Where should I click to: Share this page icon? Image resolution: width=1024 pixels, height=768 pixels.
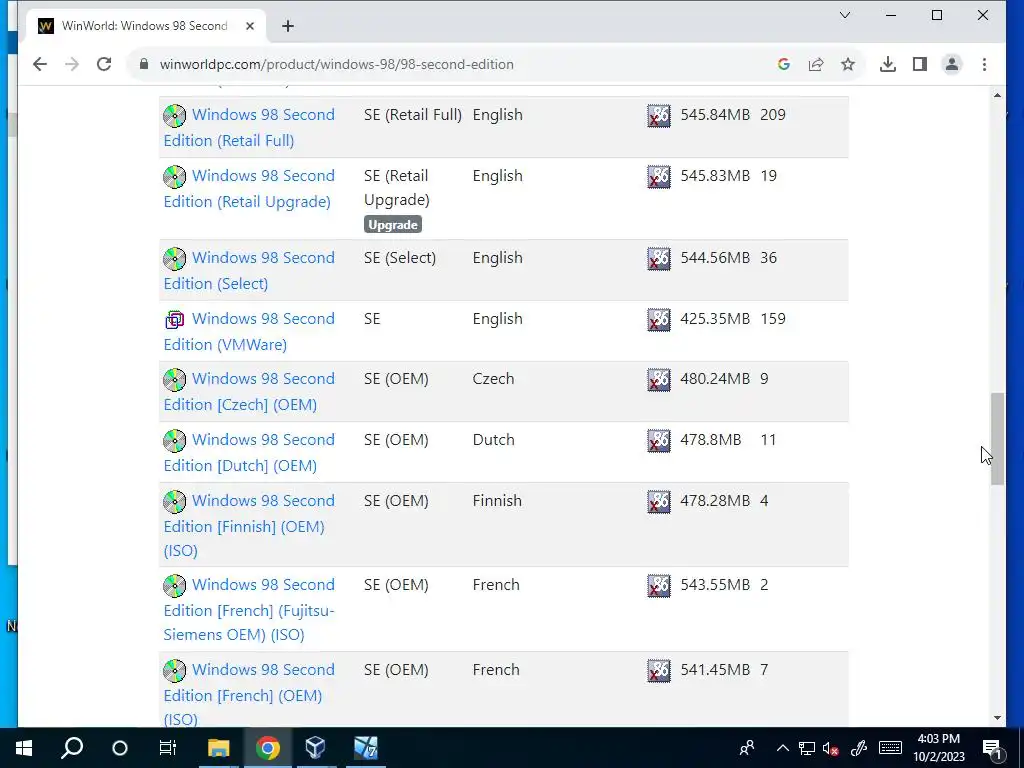(x=816, y=64)
